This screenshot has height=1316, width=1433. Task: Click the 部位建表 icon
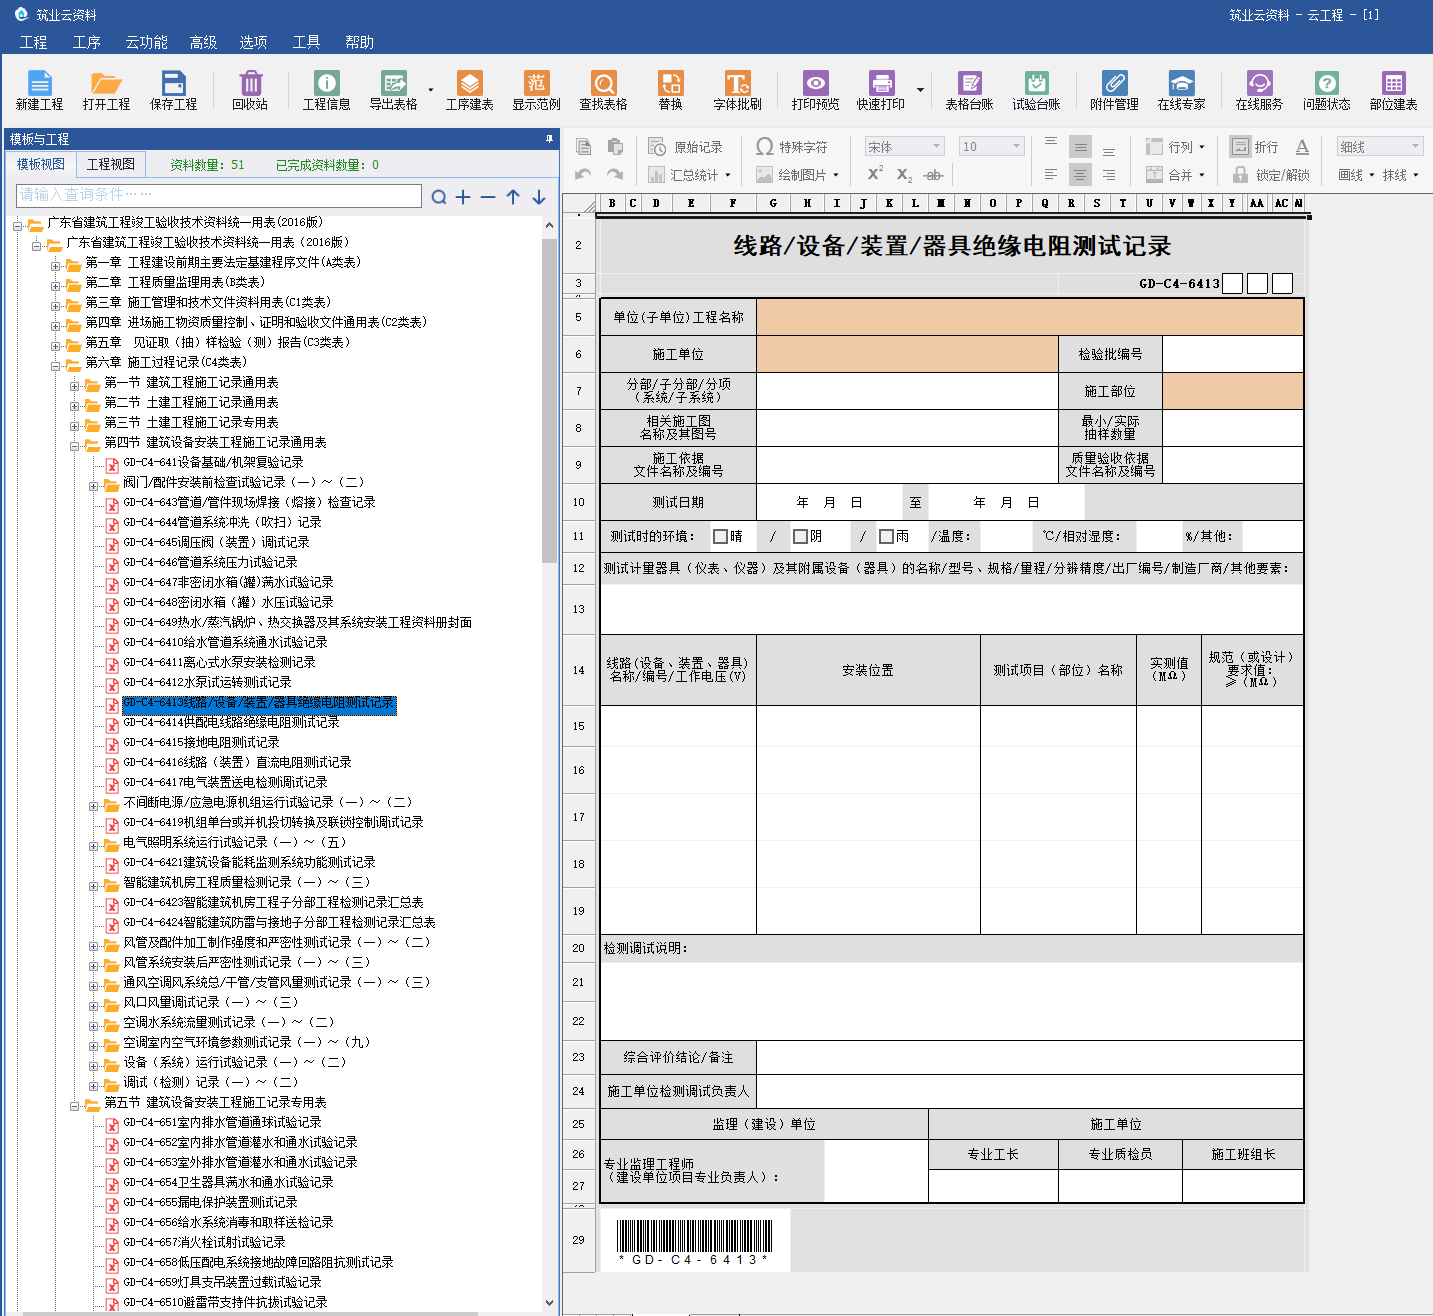pos(1393,90)
